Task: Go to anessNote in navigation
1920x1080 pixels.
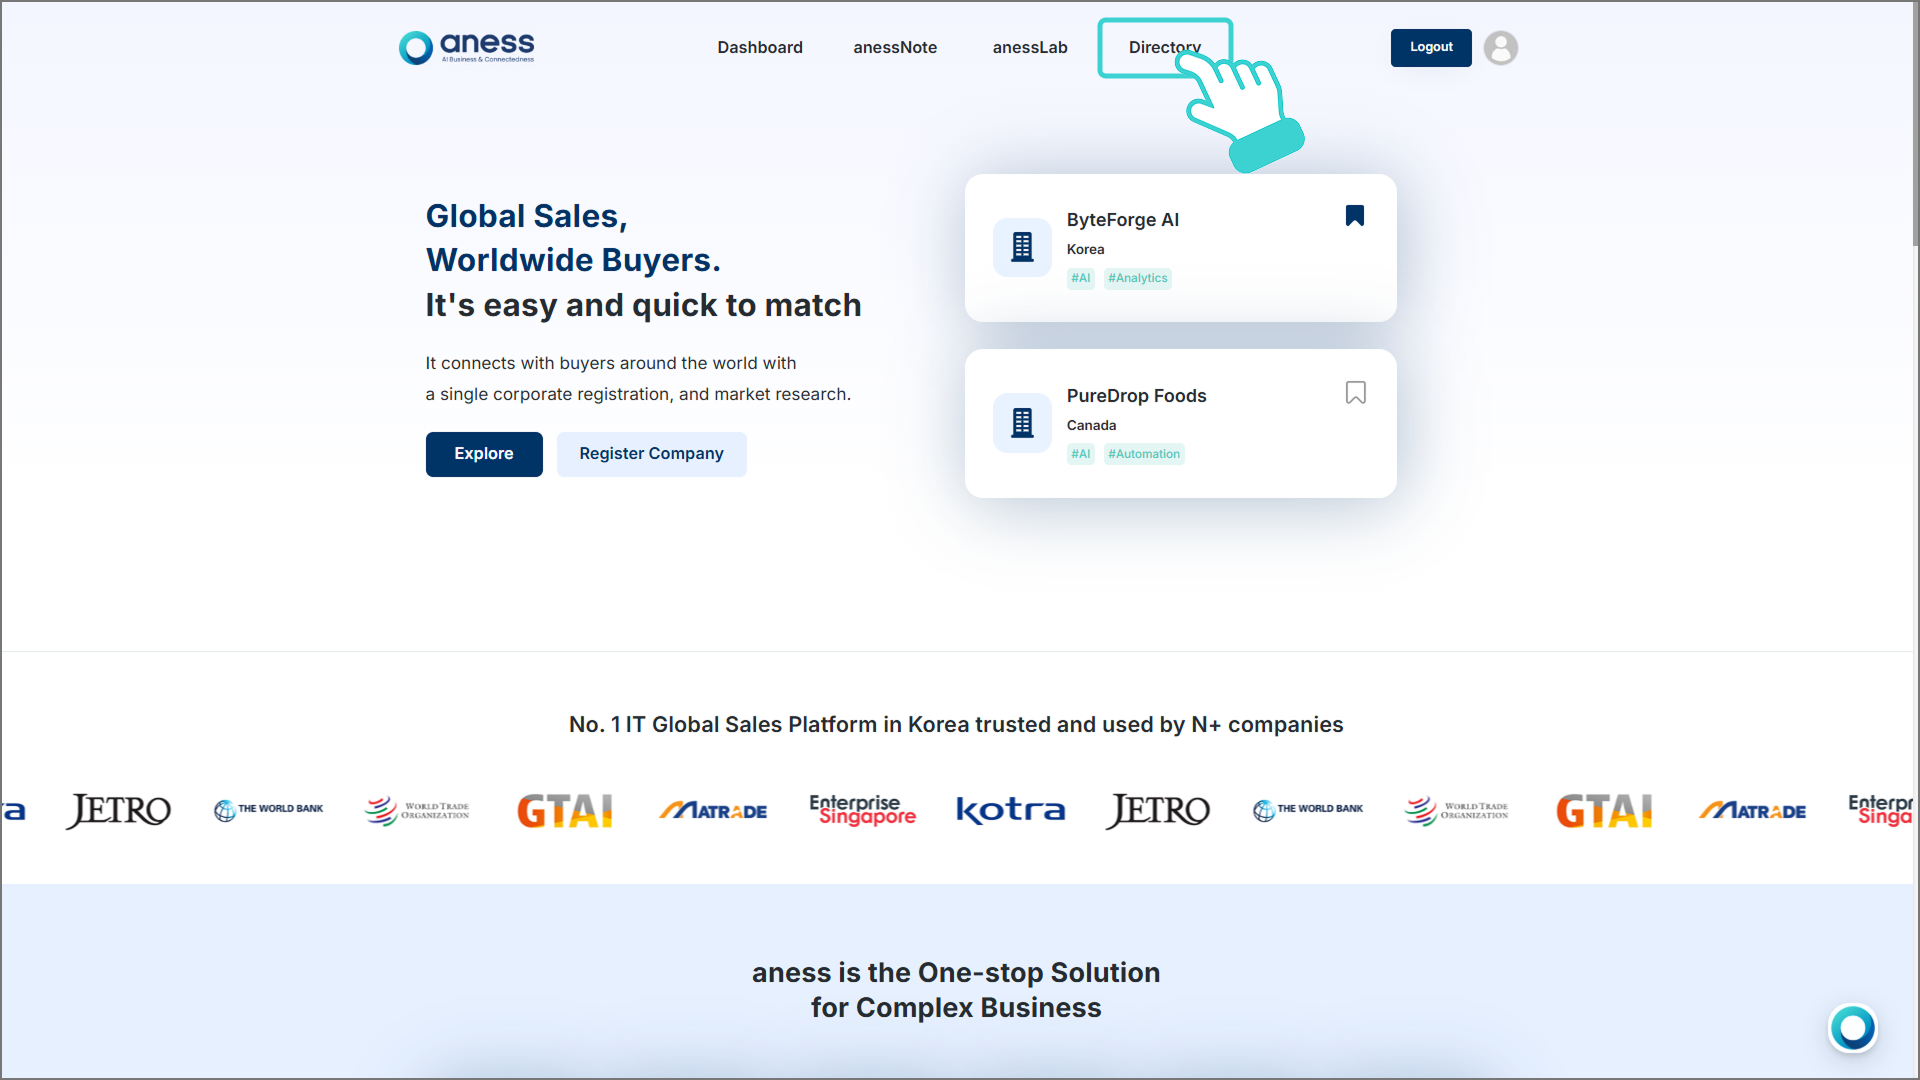Action: point(894,48)
